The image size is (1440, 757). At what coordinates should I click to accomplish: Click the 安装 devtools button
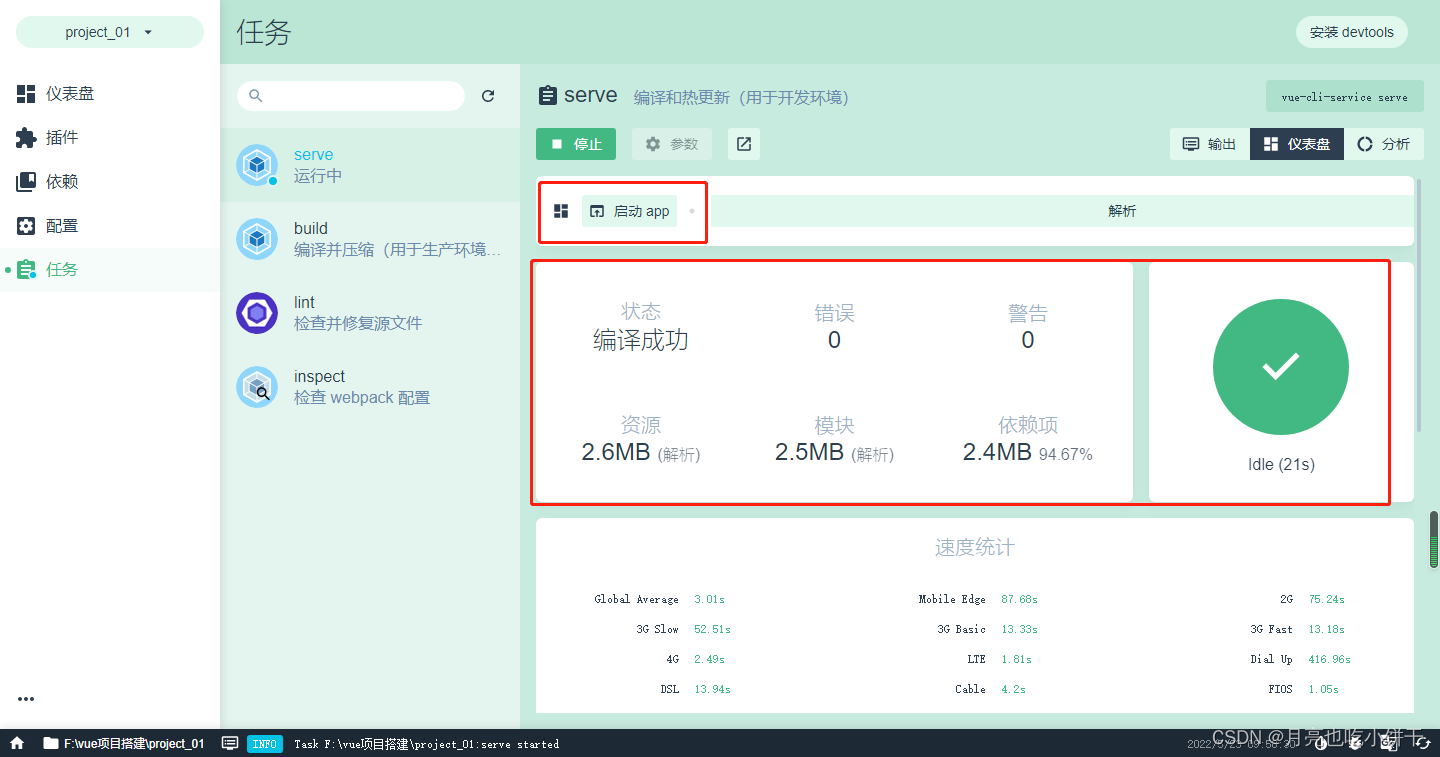point(1352,32)
